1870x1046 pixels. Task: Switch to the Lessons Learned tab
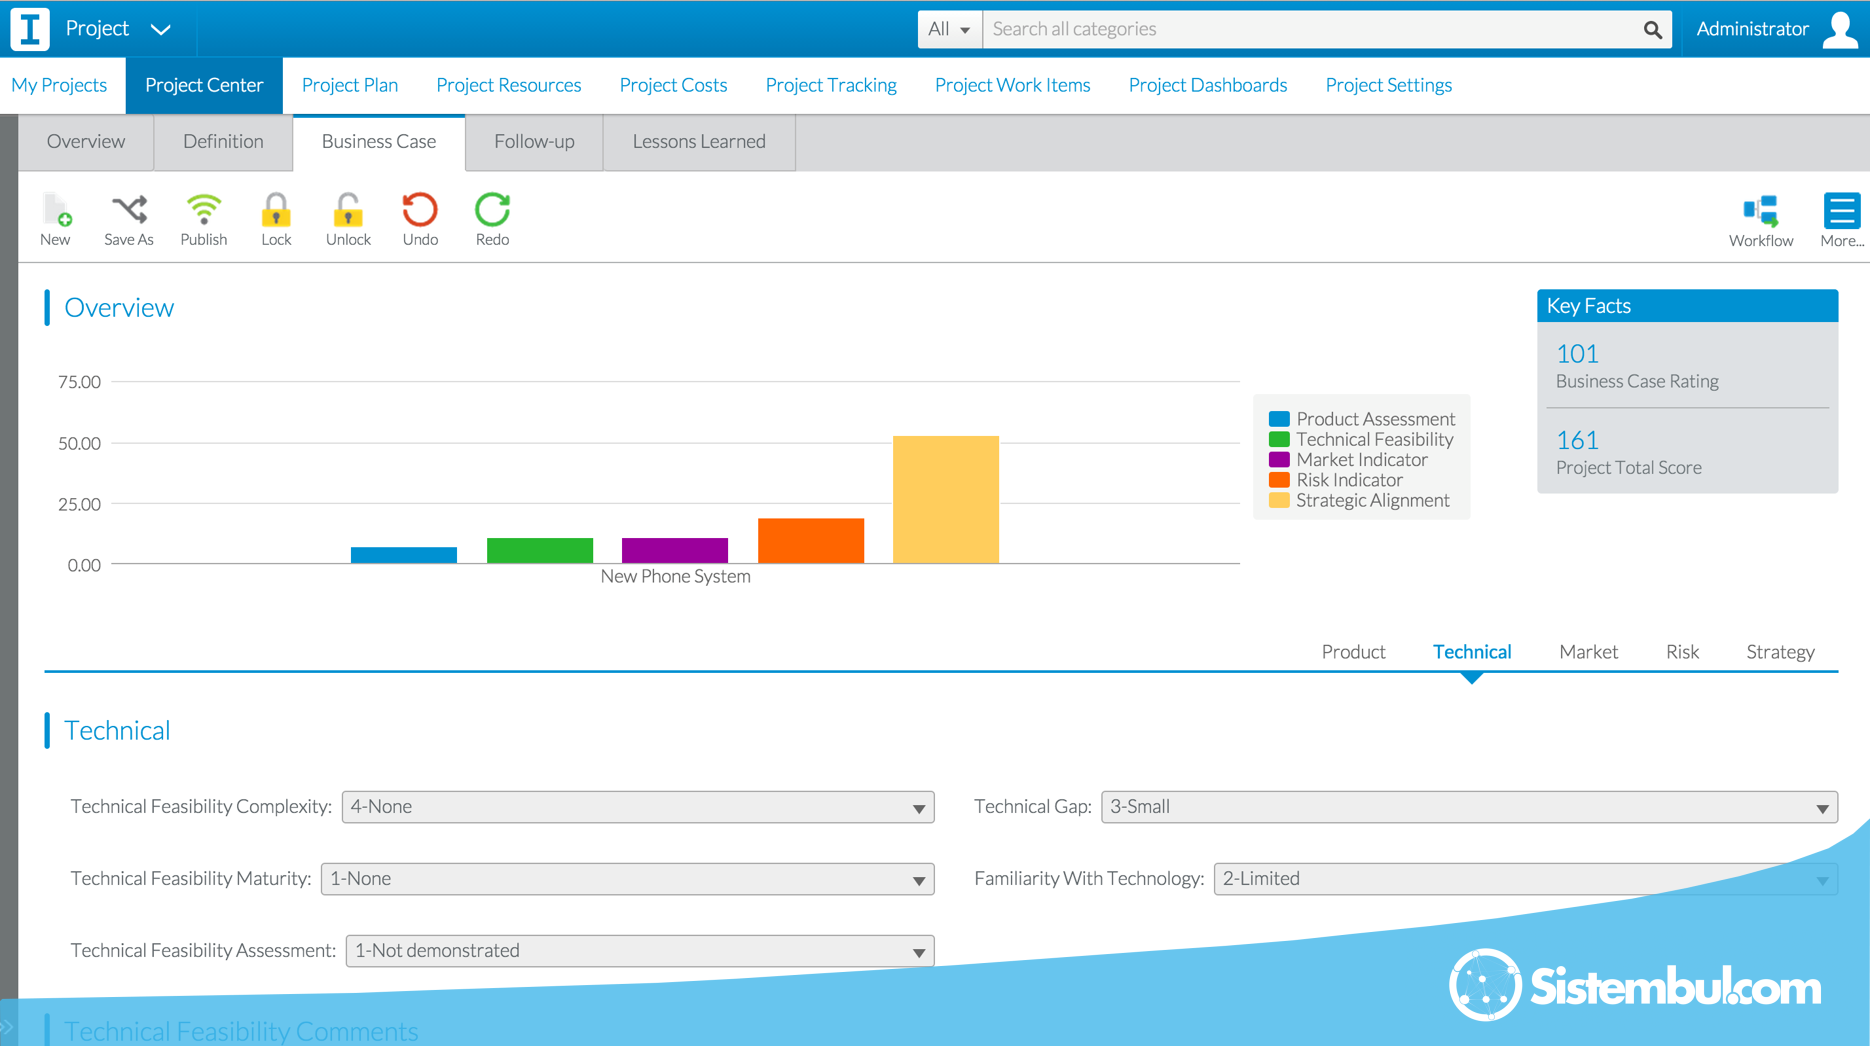pyautogui.click(x=699, y=142)
